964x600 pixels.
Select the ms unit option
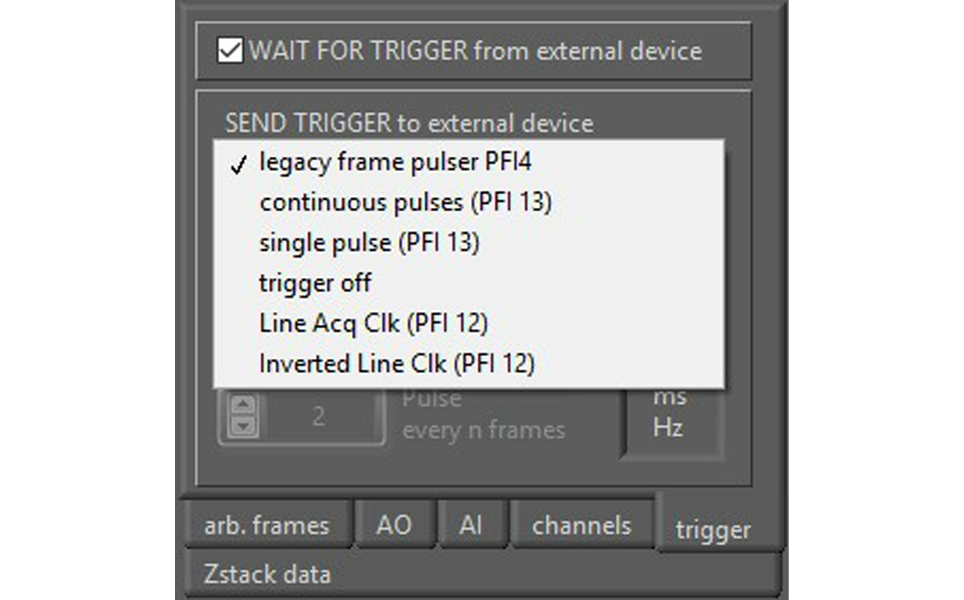pos(670,398)
